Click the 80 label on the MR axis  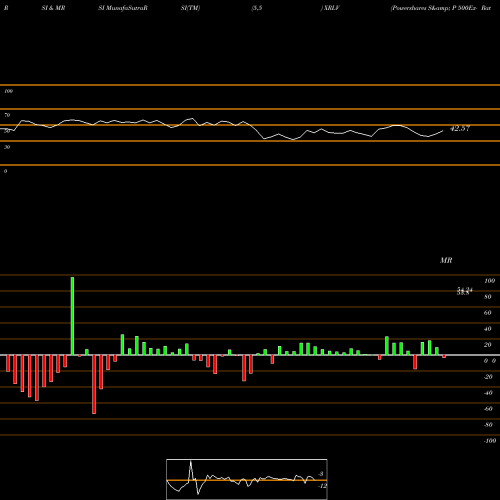pos(488,297)
